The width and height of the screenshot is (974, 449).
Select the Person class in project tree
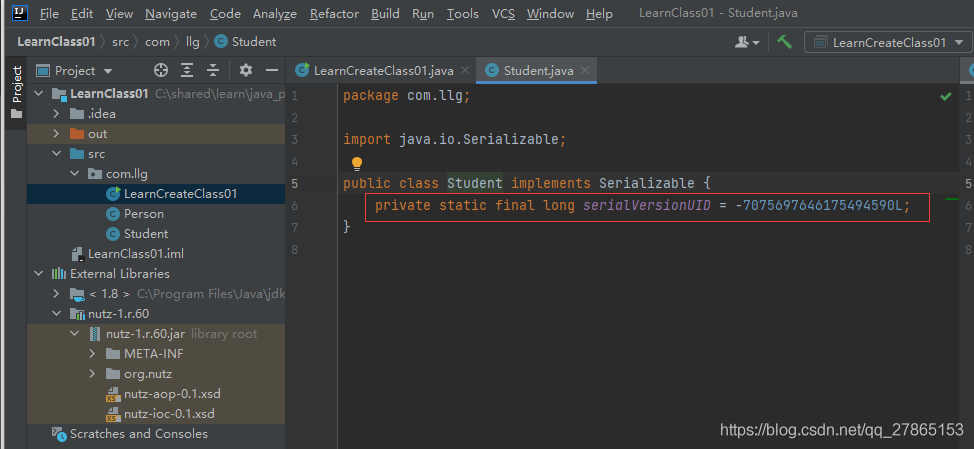click(143, 213)
